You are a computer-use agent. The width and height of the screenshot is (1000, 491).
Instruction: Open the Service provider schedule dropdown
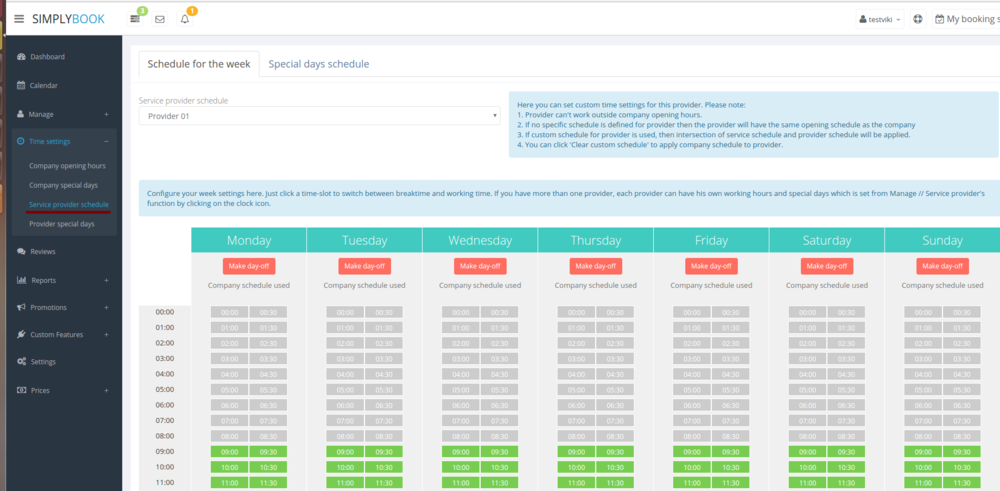click(318, 116)
